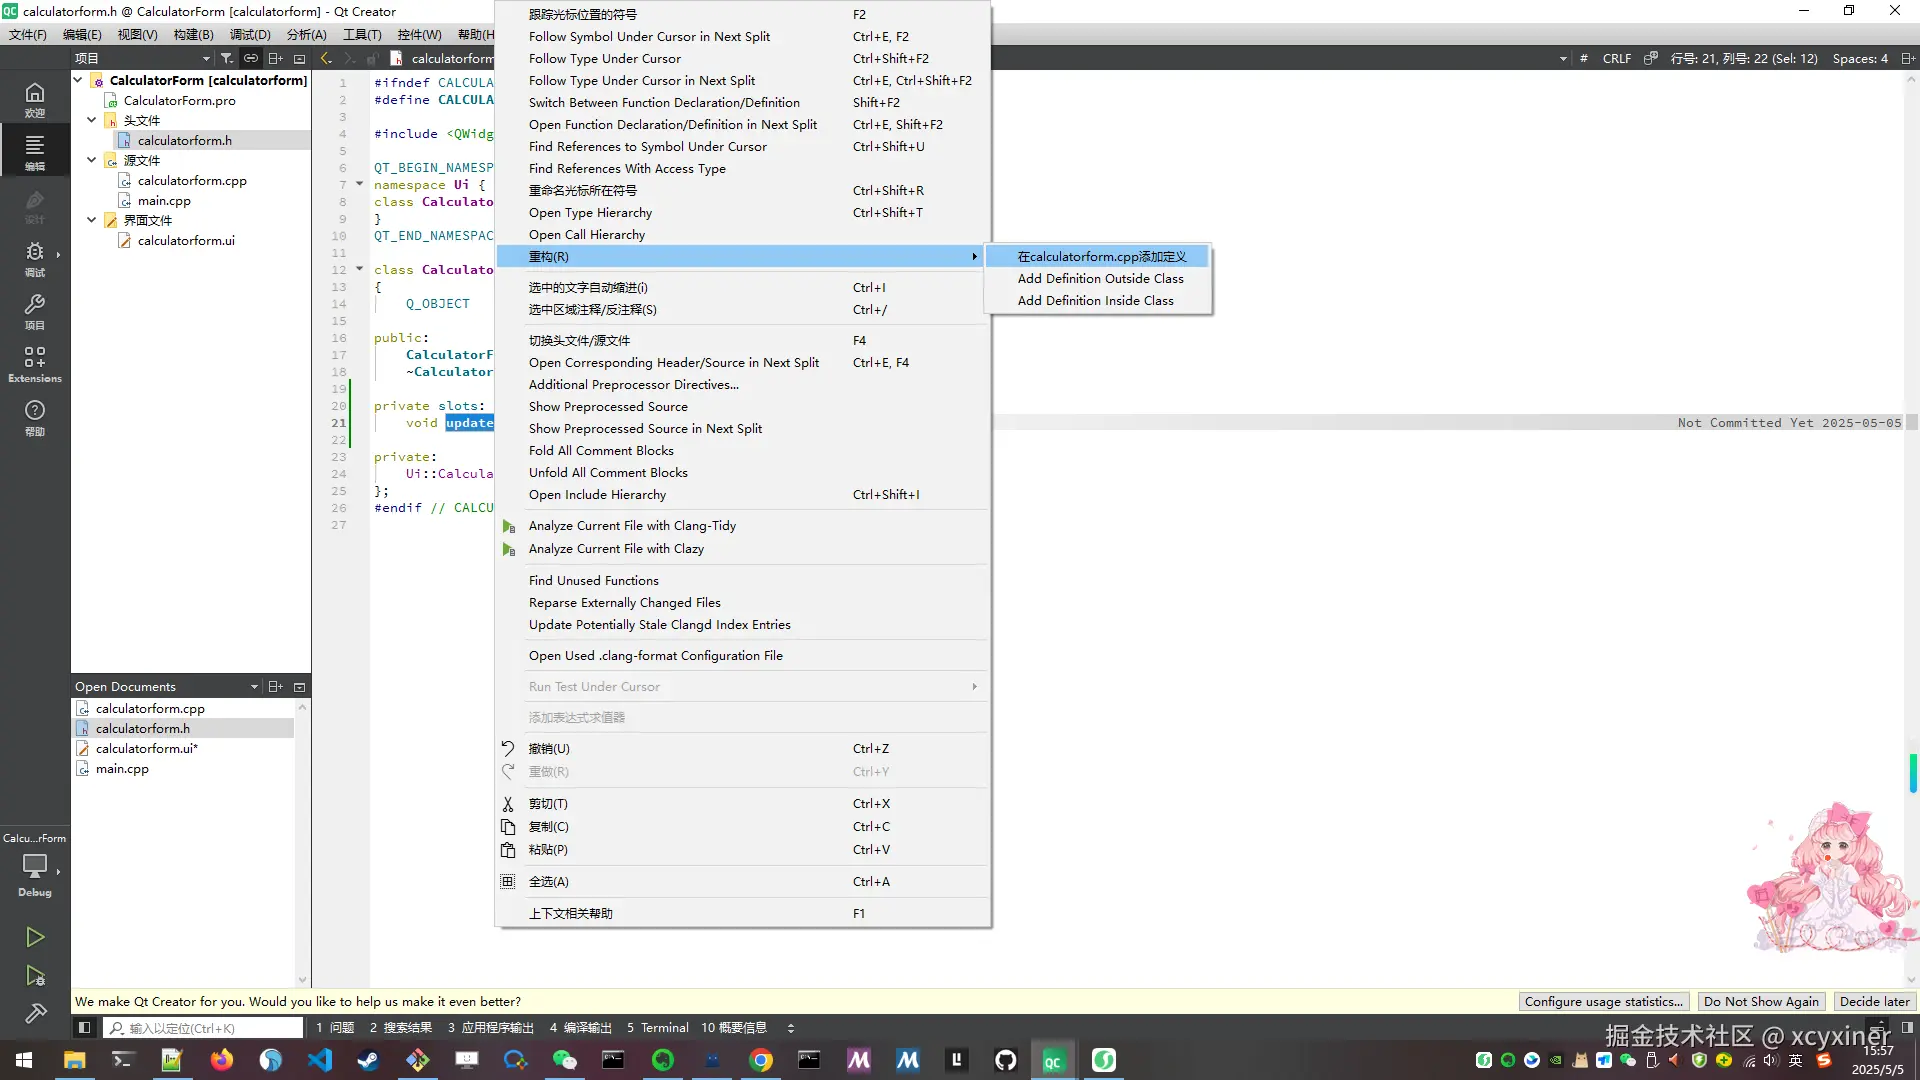Click Spaces: 4 indentation setting
This screenshot has height=1080, width=1920.
[1860, 58]
